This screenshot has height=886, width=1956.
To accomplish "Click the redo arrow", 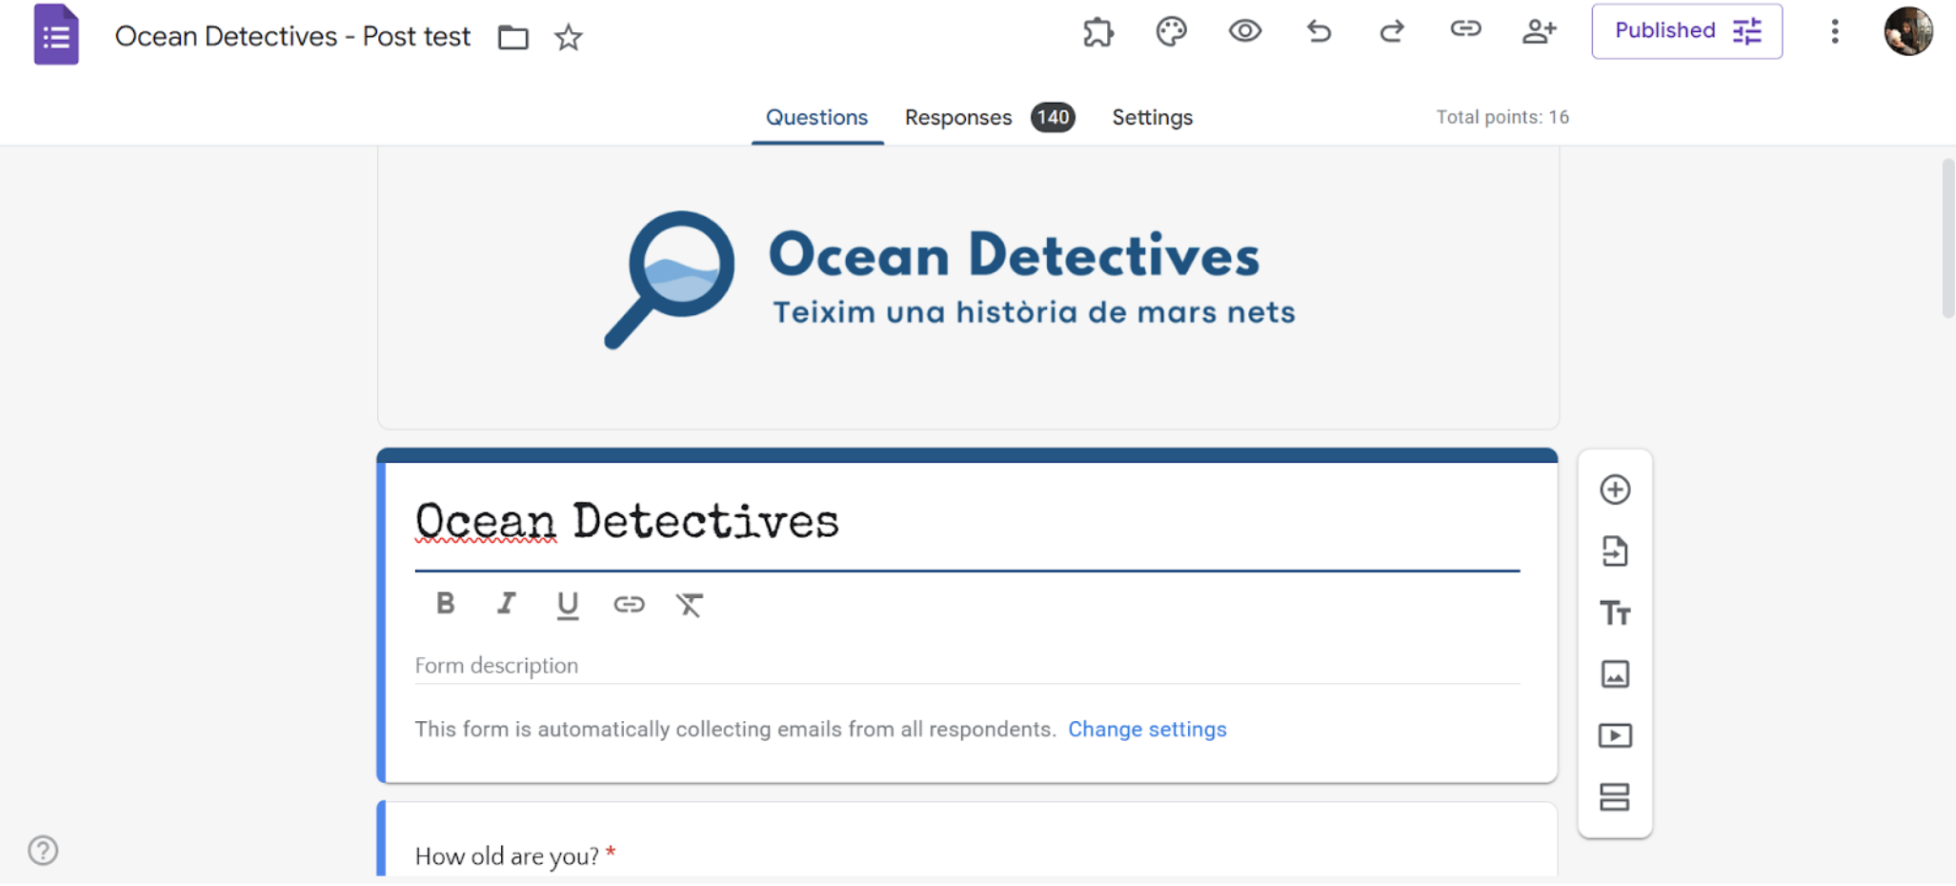I will coord(1392,32).
